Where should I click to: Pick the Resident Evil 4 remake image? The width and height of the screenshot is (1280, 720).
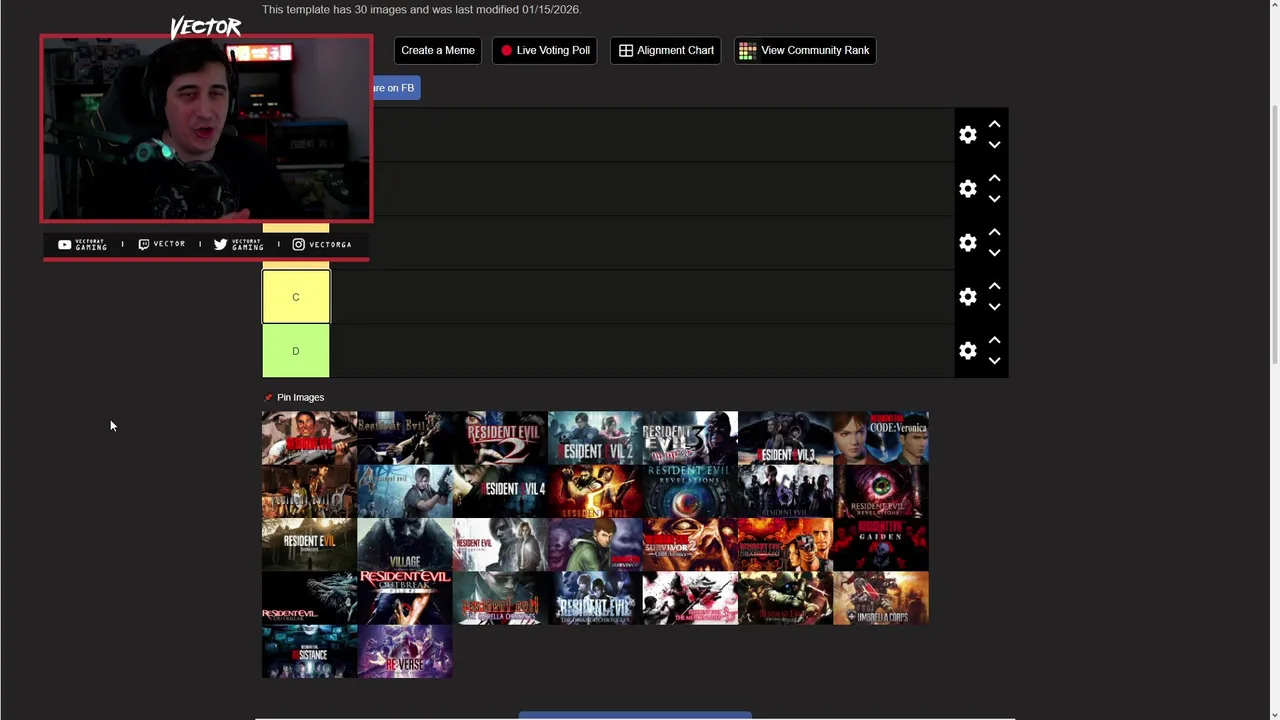[x=500, y=491]
